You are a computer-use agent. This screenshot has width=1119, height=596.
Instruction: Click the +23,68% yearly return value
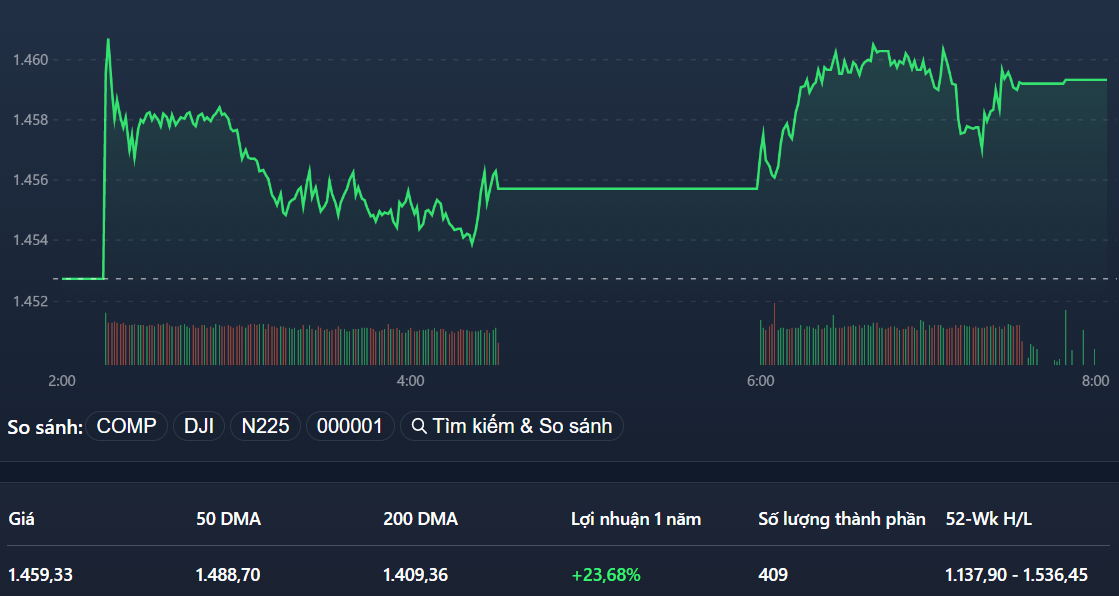[x=606, y=575]
